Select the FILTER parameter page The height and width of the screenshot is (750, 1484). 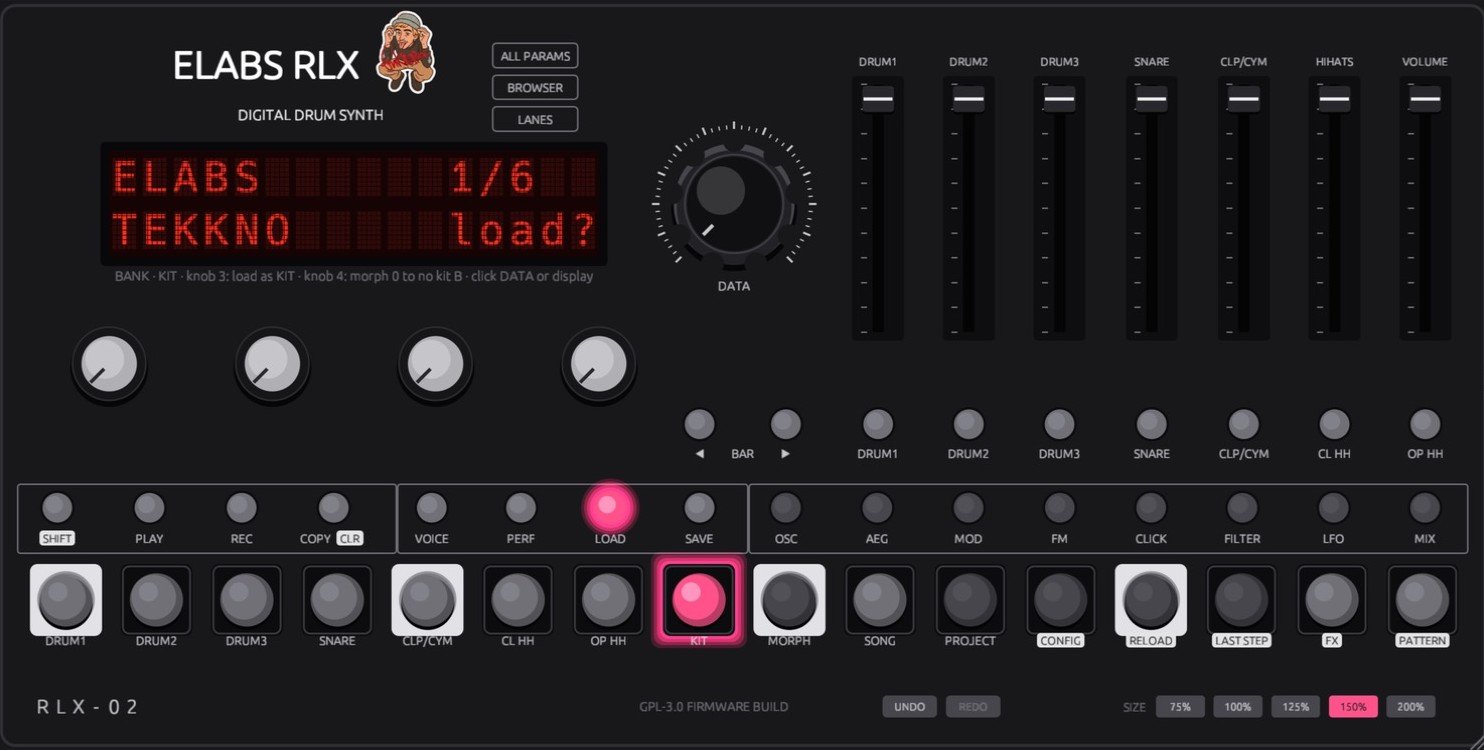coord(1242,508)
